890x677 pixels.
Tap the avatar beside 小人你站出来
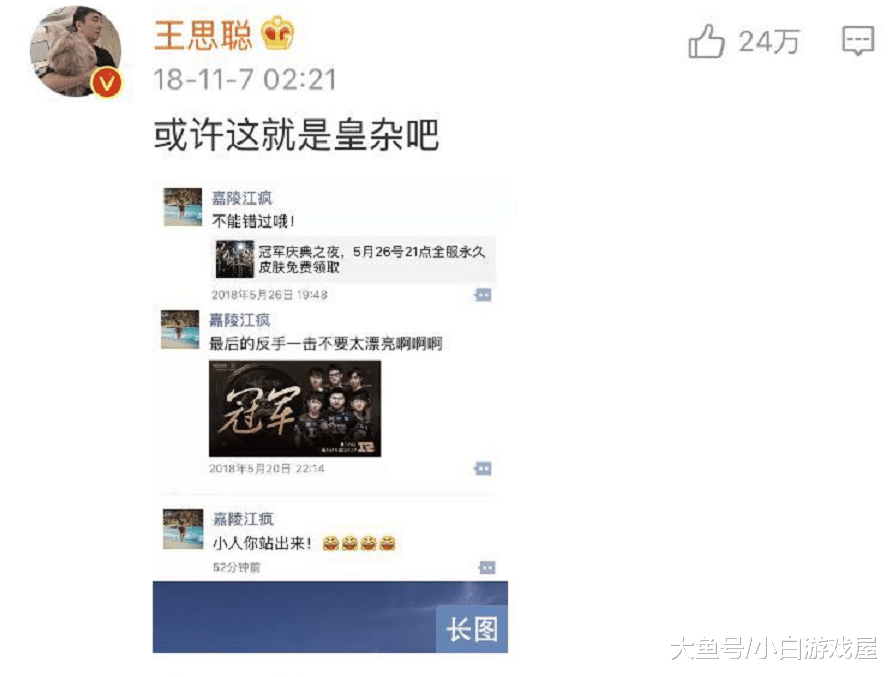pos(183,529)
